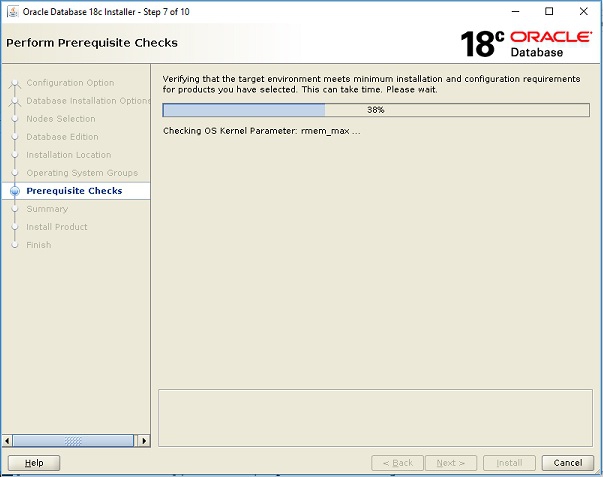
Task: Click the 'Perform Prerequisite Checks' heading
Action: 92,43
